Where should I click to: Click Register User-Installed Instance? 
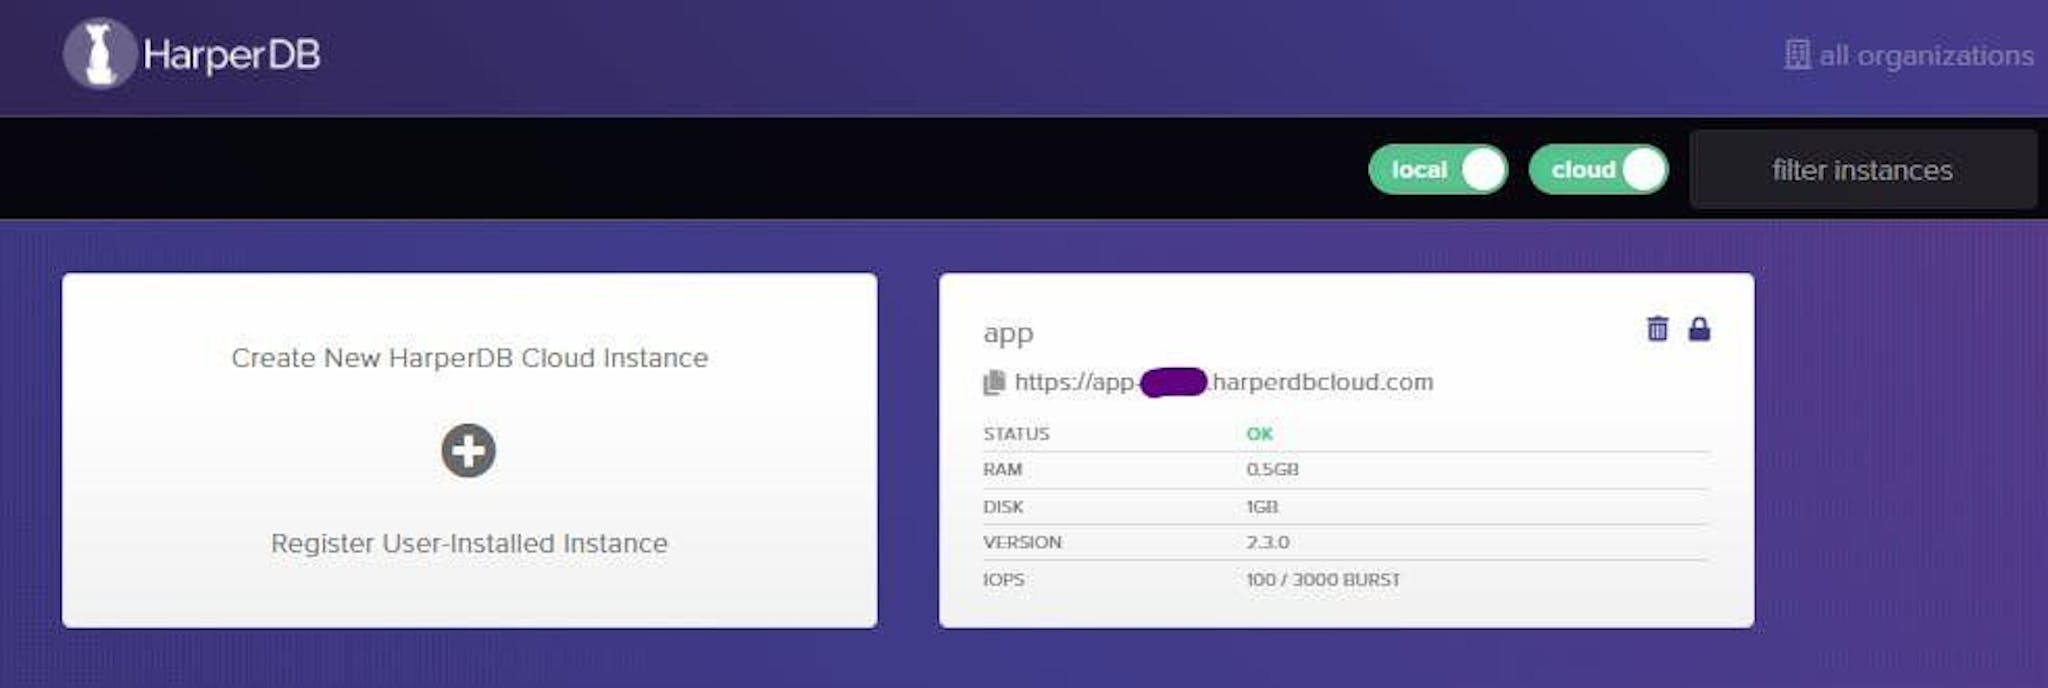coord(469,543)
